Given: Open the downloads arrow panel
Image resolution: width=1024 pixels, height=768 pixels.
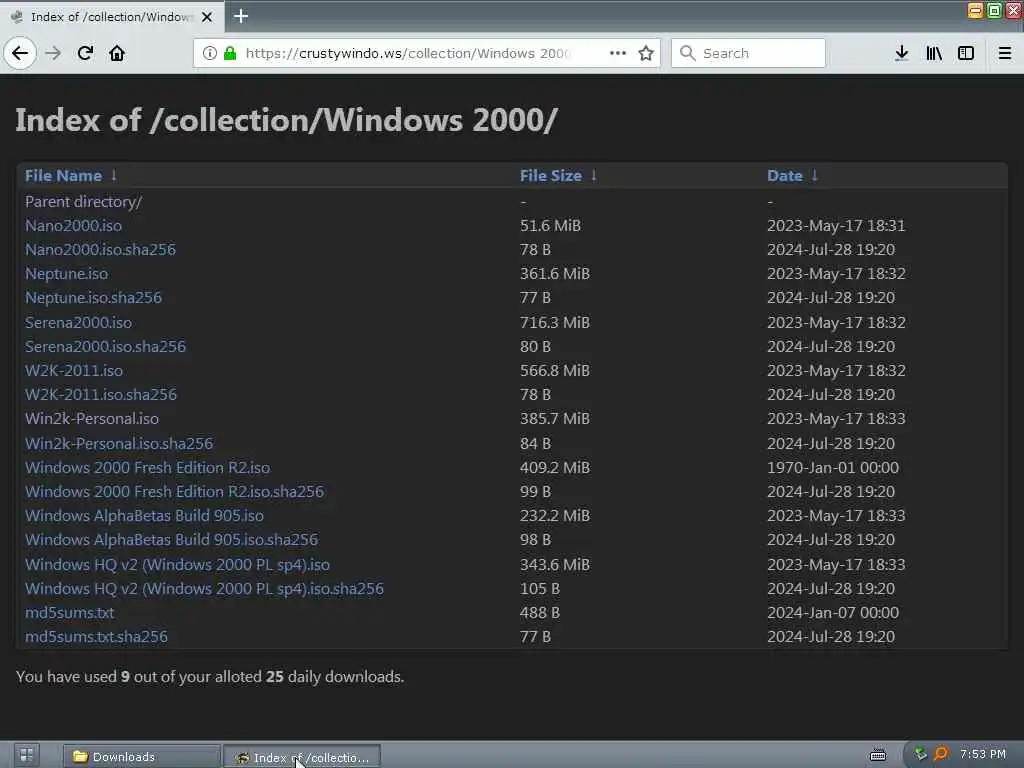Looking at the screenshot, I should (901, 53).
